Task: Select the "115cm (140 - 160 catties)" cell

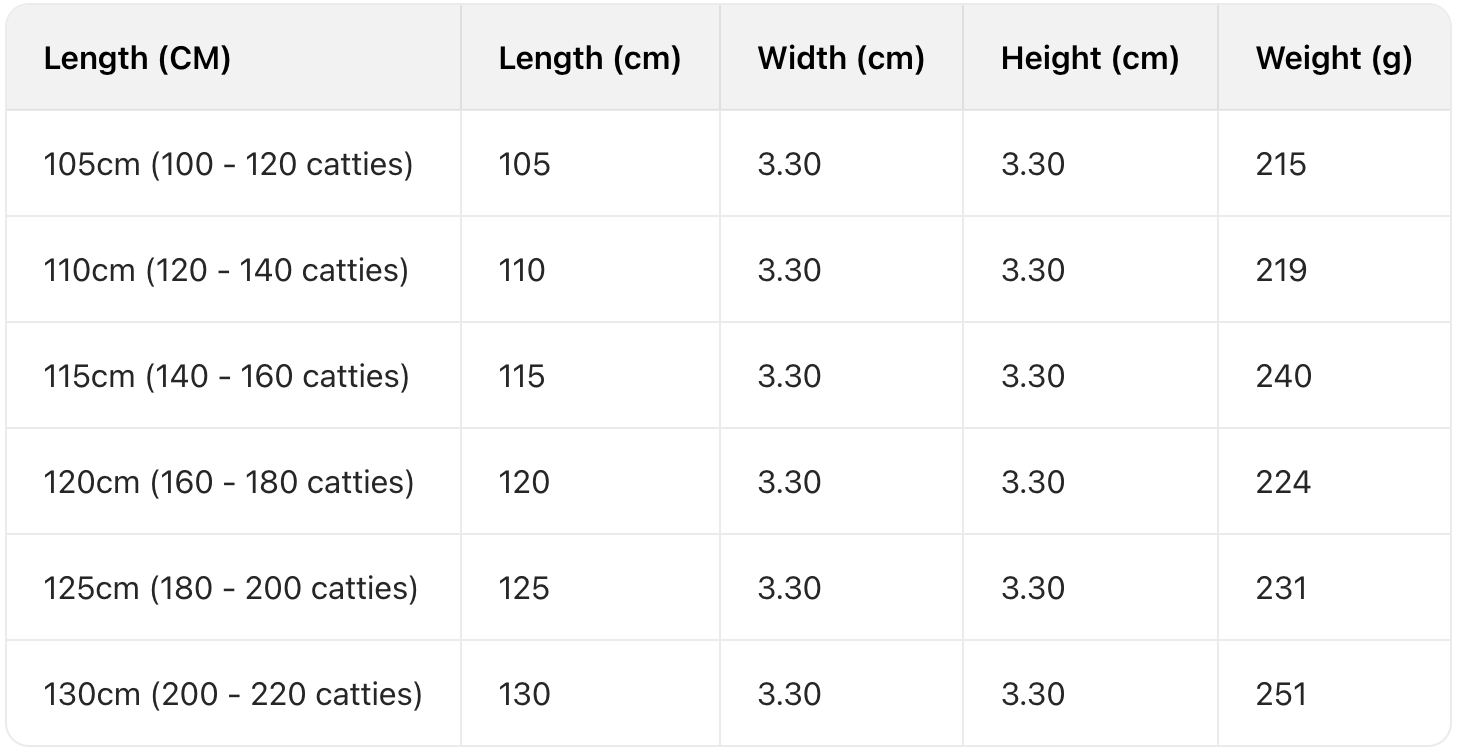Action: pyautogui.click(x=226, y=376)
